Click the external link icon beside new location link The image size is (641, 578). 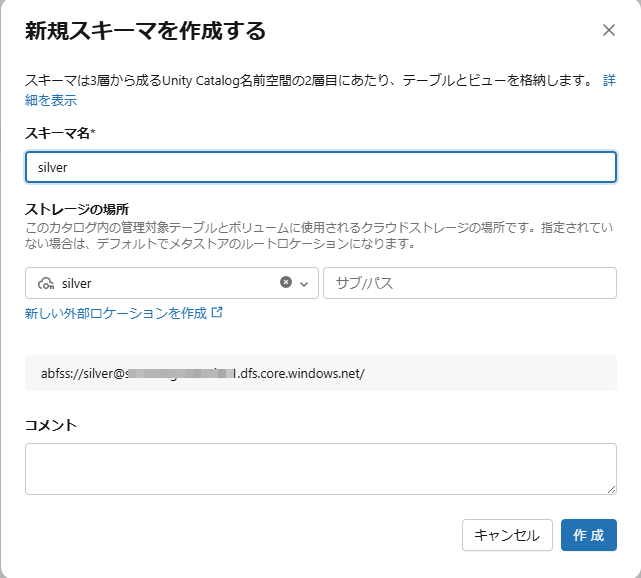coord(217,313)
